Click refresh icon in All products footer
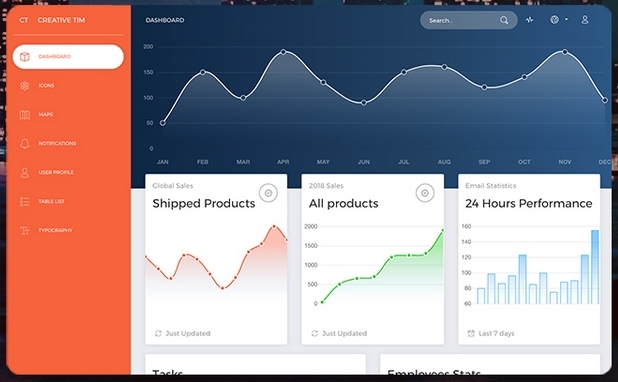618x382 pixels. click(x=315, y=334)
